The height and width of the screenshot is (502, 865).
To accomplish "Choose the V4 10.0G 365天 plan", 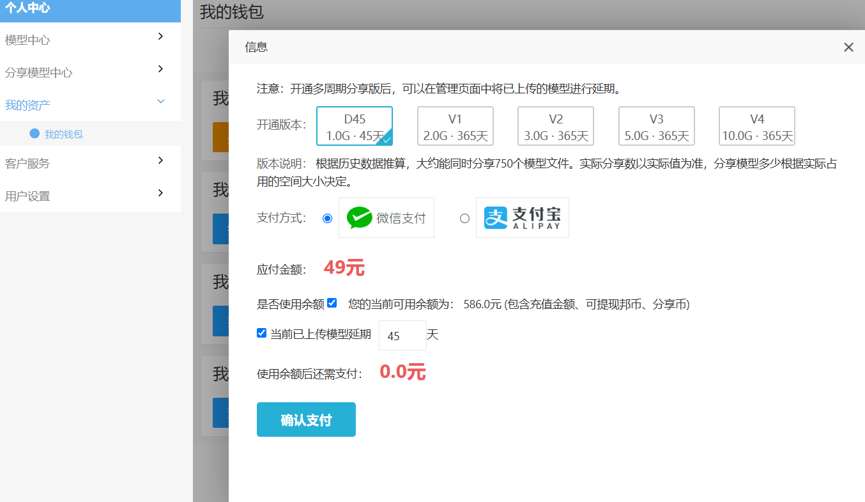I will [x=757, y=126].
